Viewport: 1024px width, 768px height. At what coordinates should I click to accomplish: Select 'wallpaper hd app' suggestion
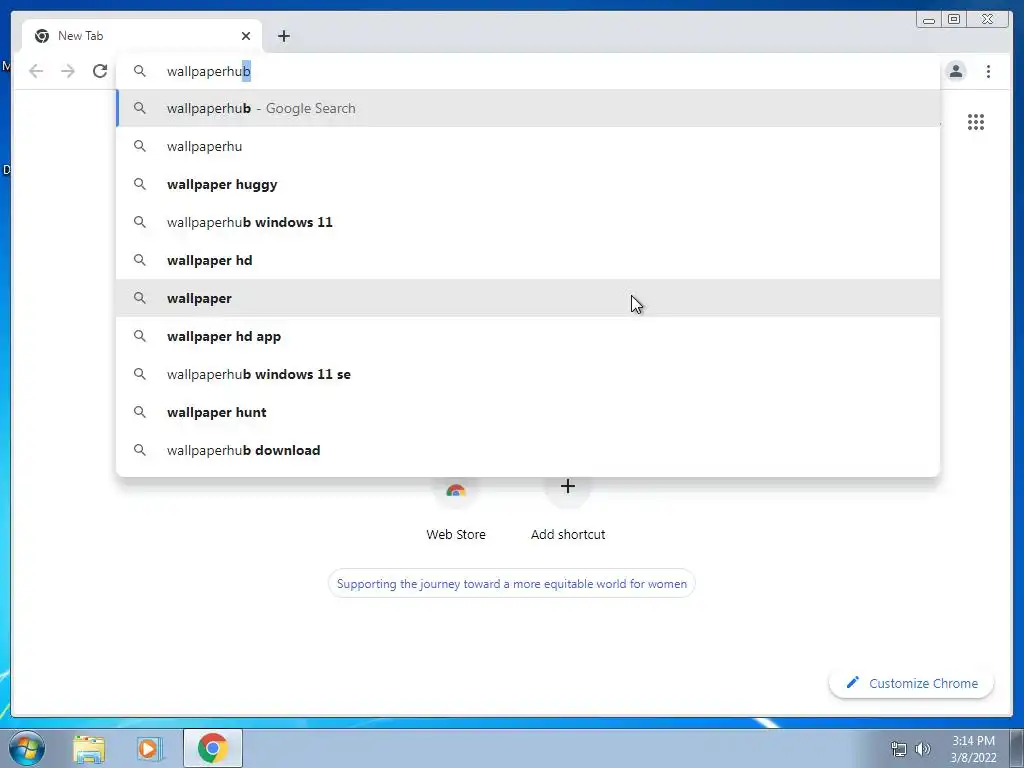tap(528, 336)
